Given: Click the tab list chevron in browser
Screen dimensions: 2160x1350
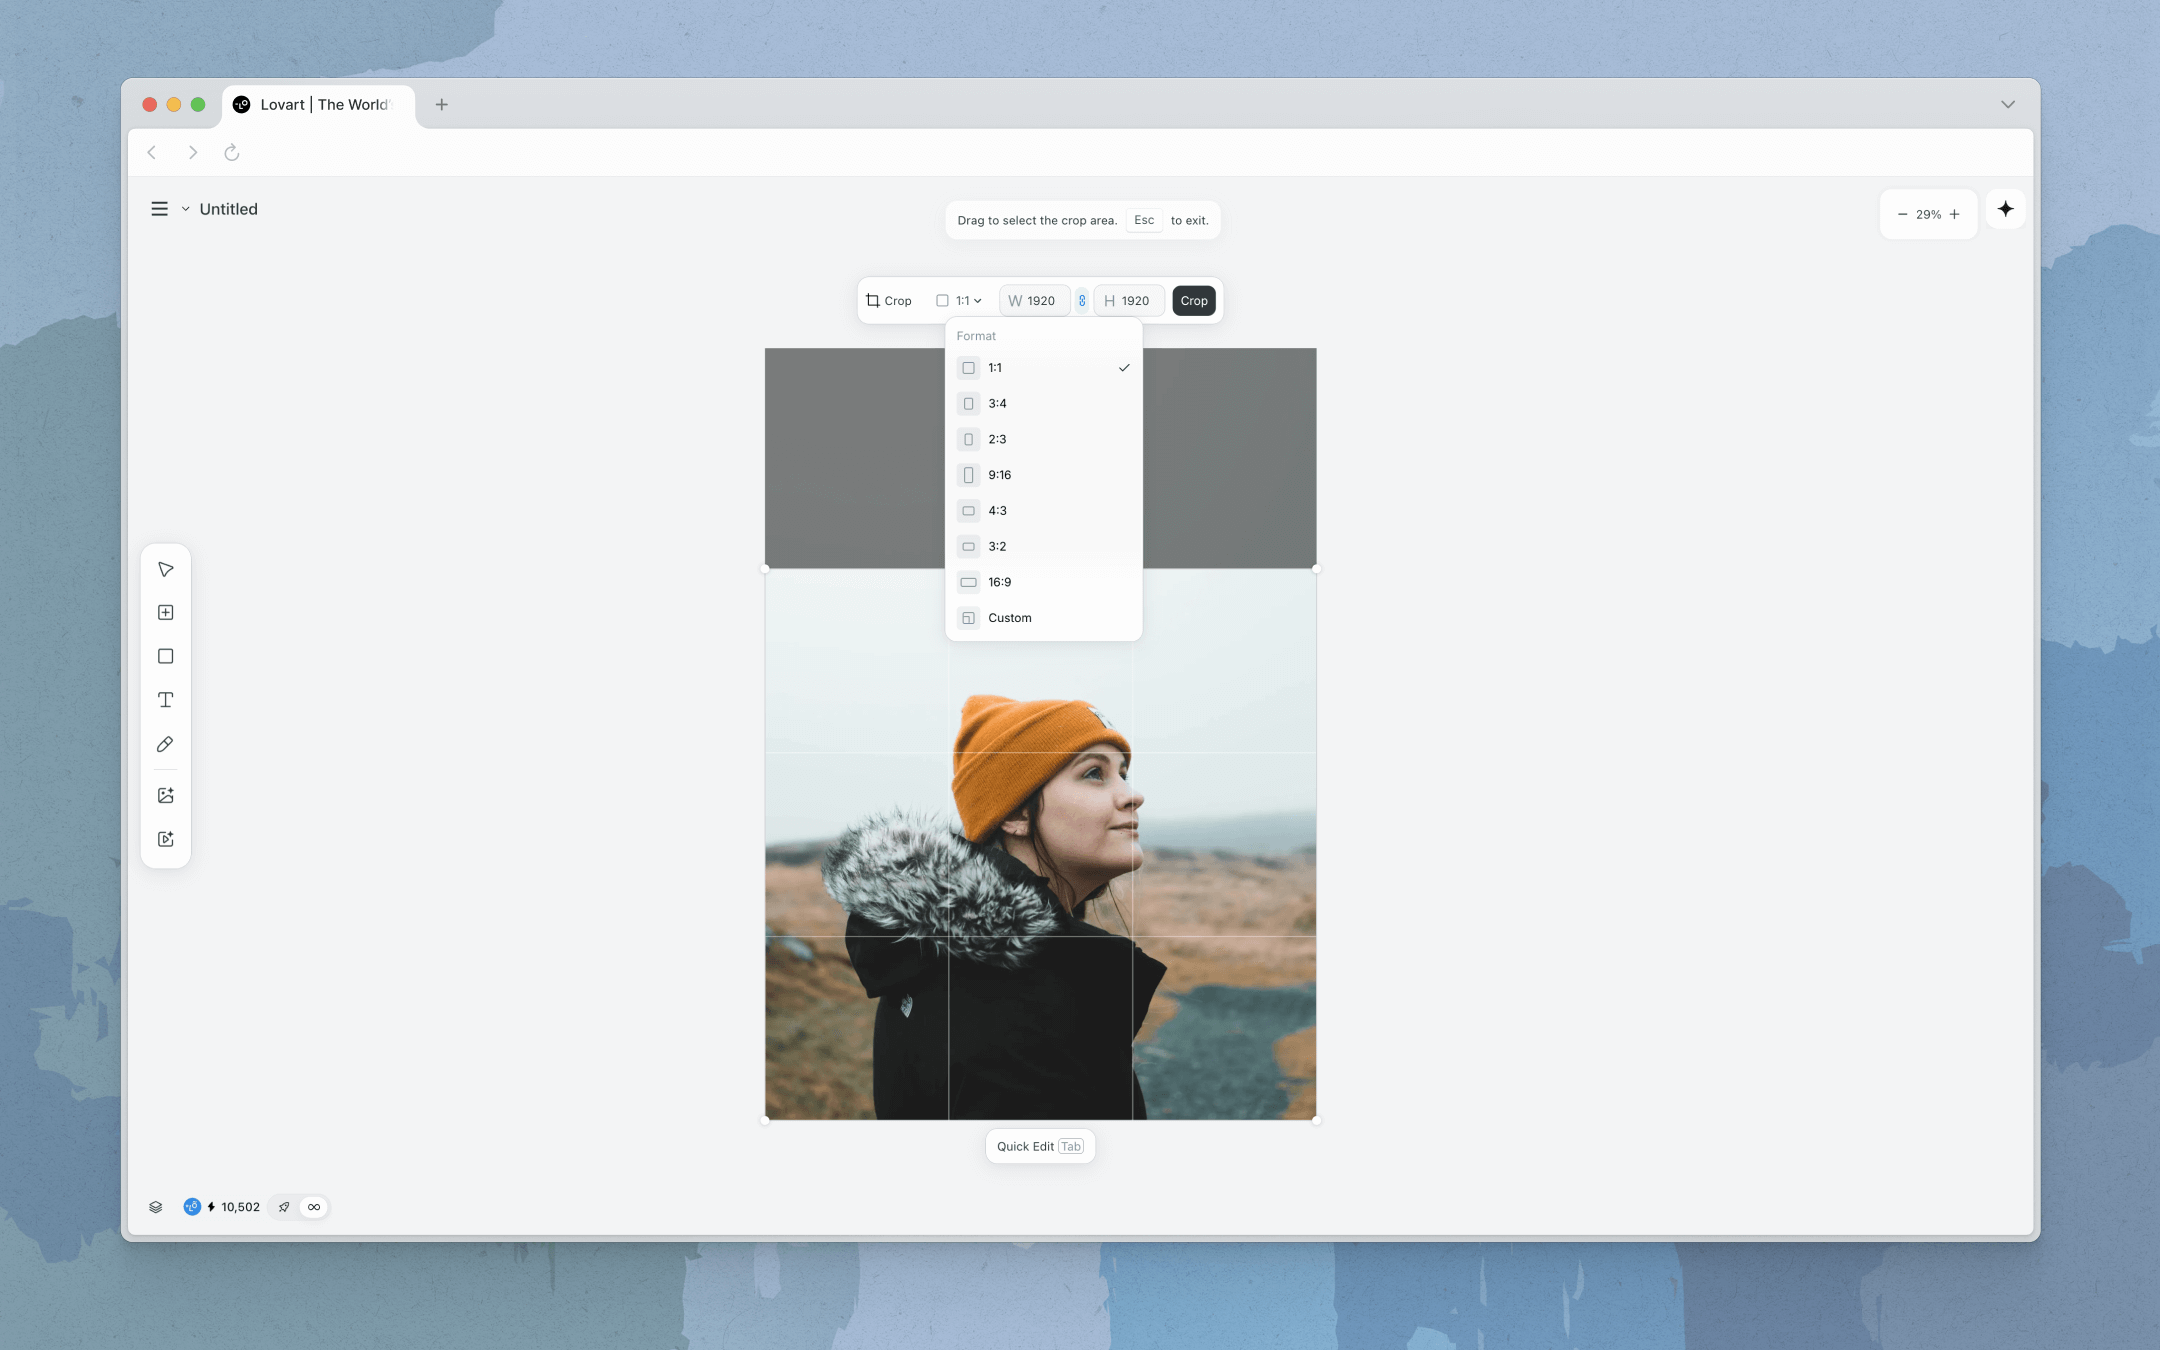Looking at the screenshot, I should tap(2008, 104).
